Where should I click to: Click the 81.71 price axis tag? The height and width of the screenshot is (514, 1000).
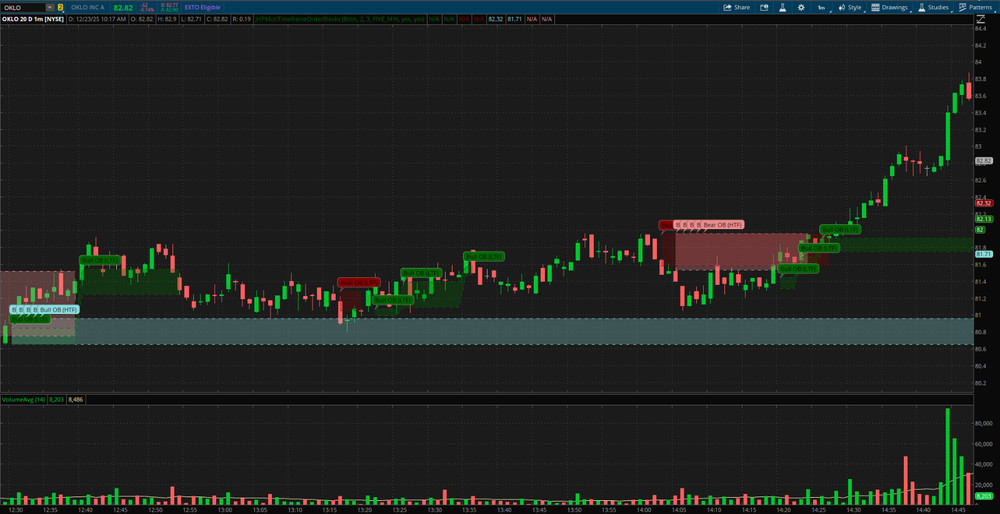point(984,254)
